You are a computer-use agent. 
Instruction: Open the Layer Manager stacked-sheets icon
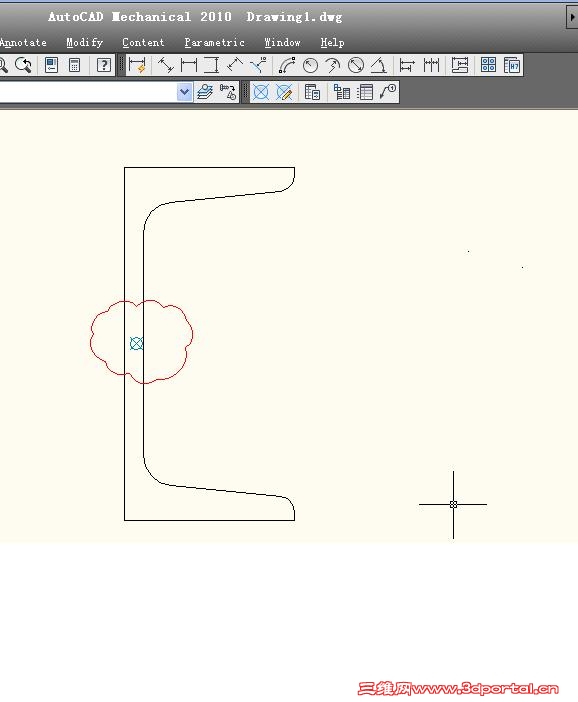point(205,92)
